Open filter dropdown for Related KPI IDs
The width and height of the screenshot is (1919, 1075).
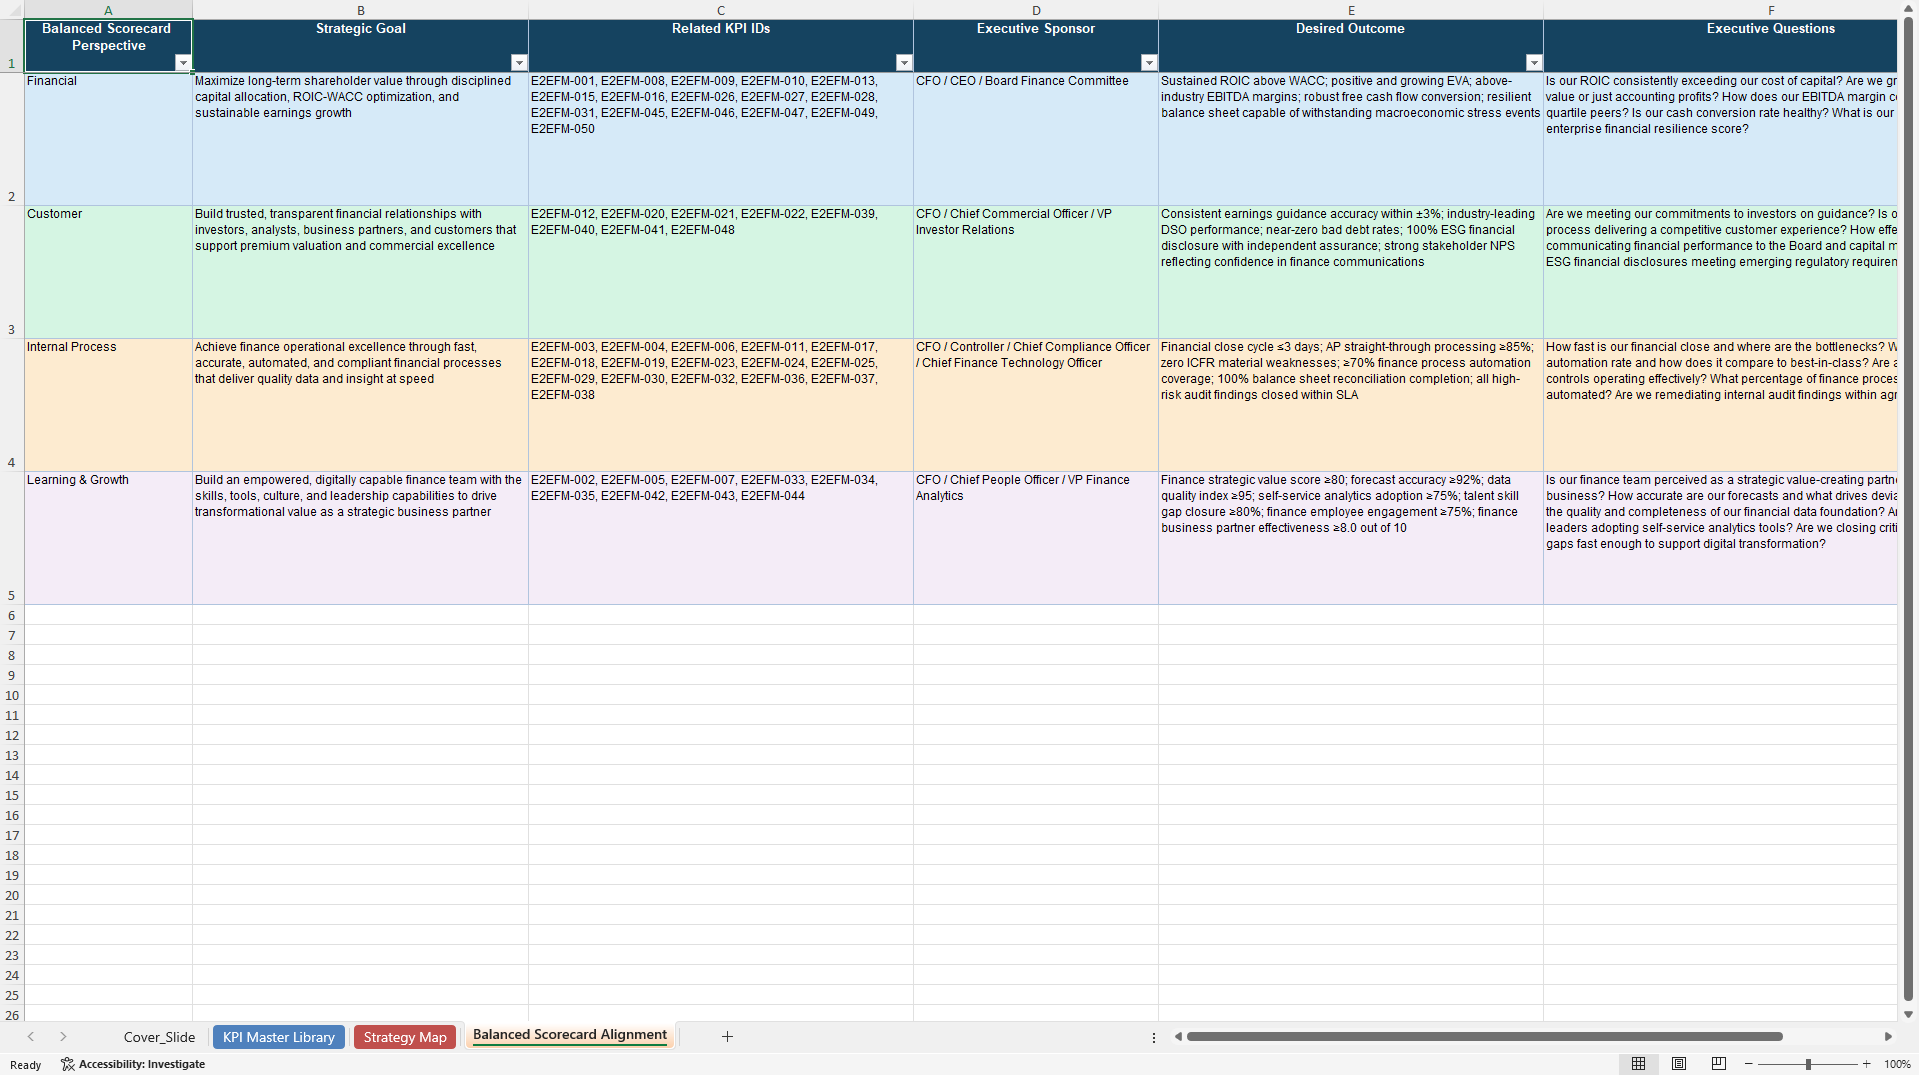904,63
